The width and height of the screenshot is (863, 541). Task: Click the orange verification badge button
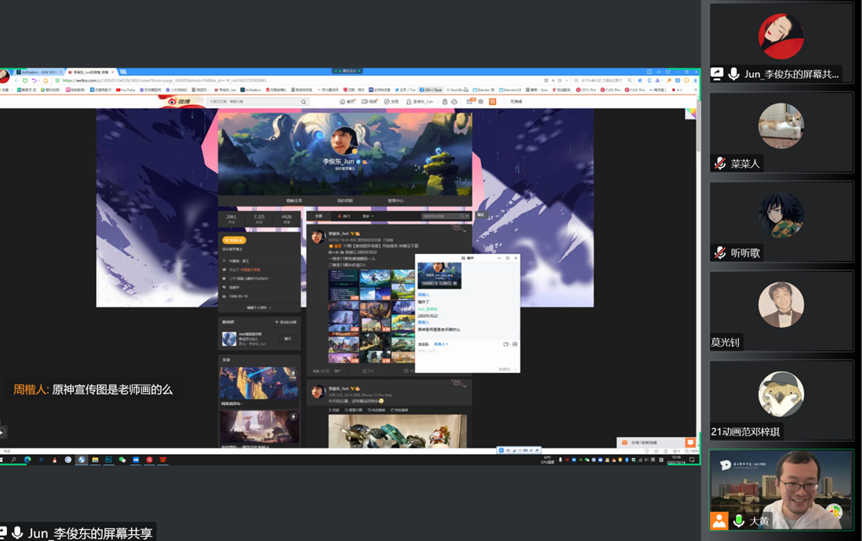point(234,241)
